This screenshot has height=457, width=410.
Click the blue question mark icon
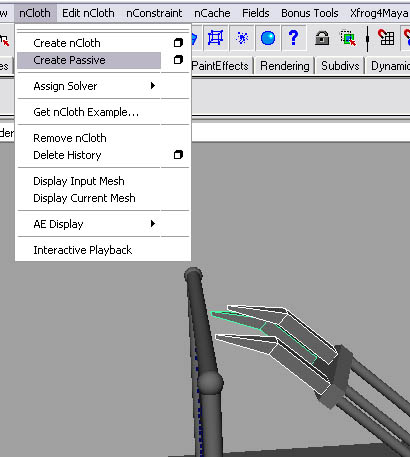click(x=294, y=38)
